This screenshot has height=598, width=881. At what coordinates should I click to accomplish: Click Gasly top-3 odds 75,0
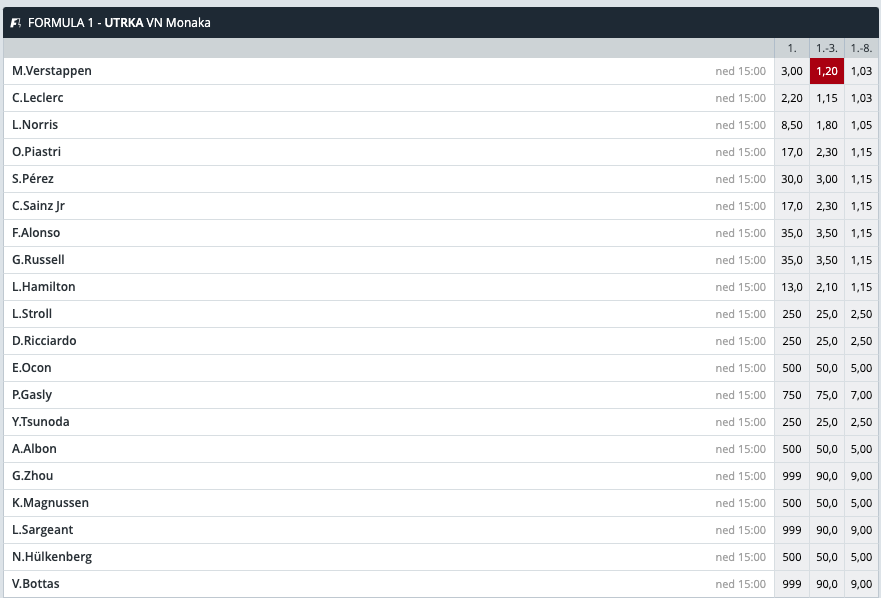point(826,395)
